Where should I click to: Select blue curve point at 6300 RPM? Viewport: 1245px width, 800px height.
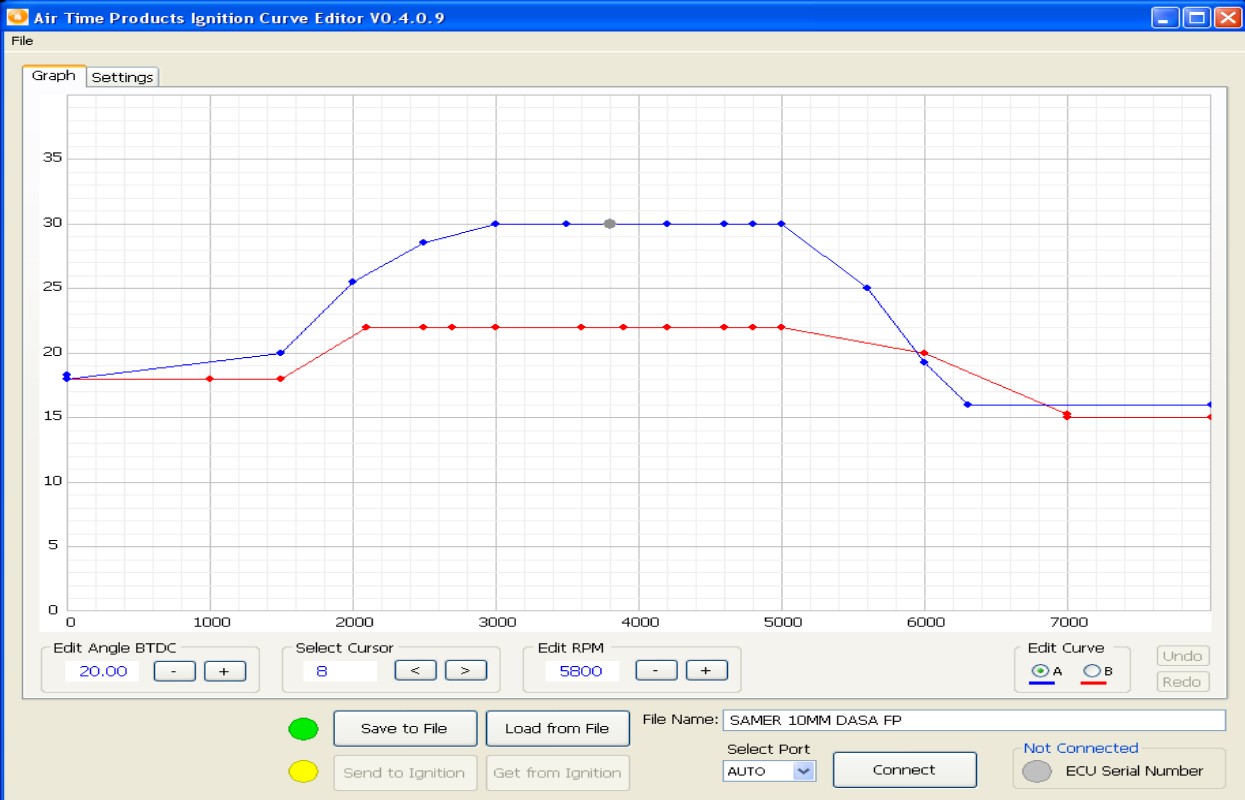967,405
